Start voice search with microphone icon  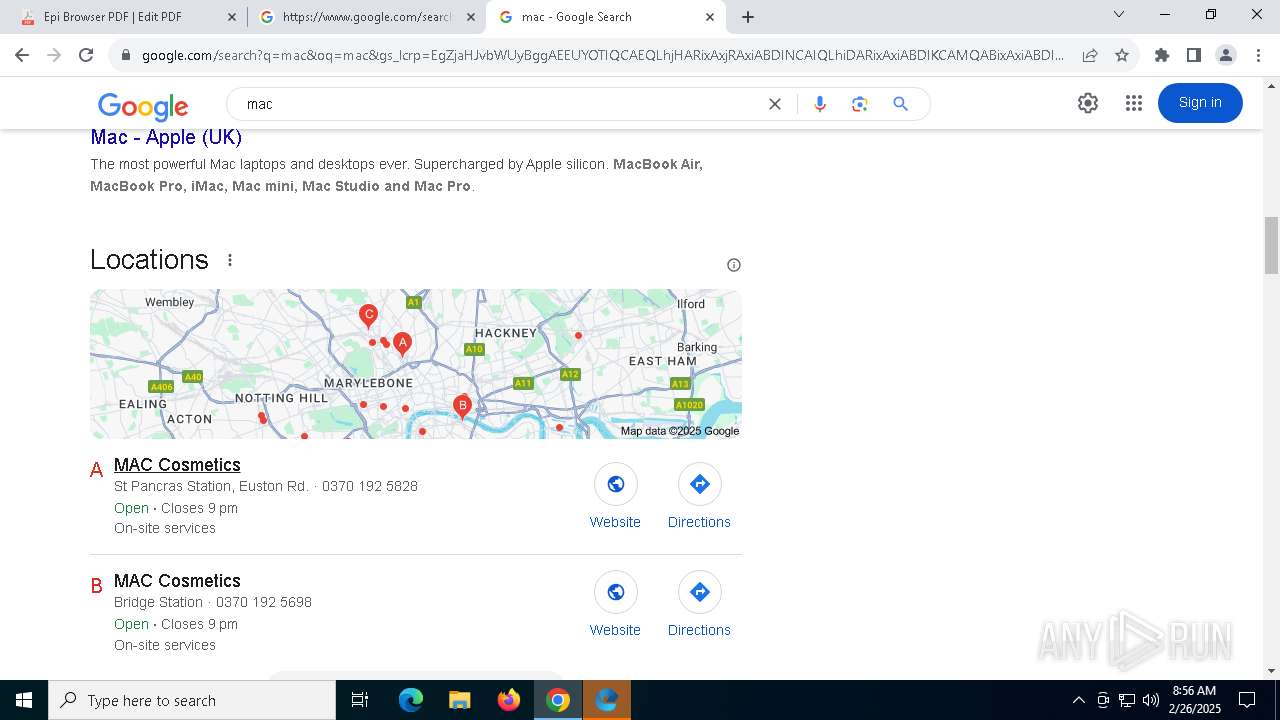820,104
